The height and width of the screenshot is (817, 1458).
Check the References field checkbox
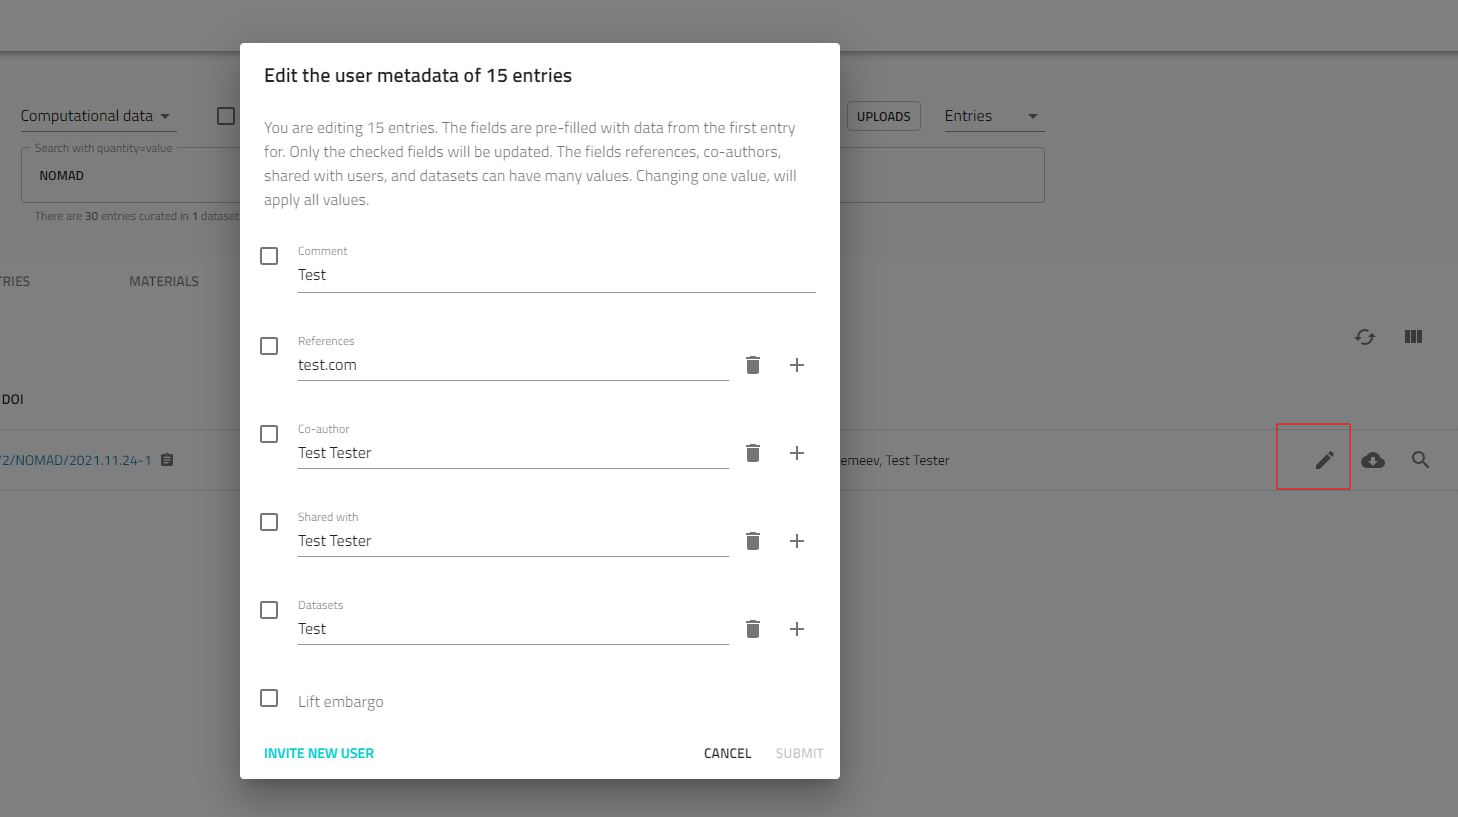(x=269, y=346)
